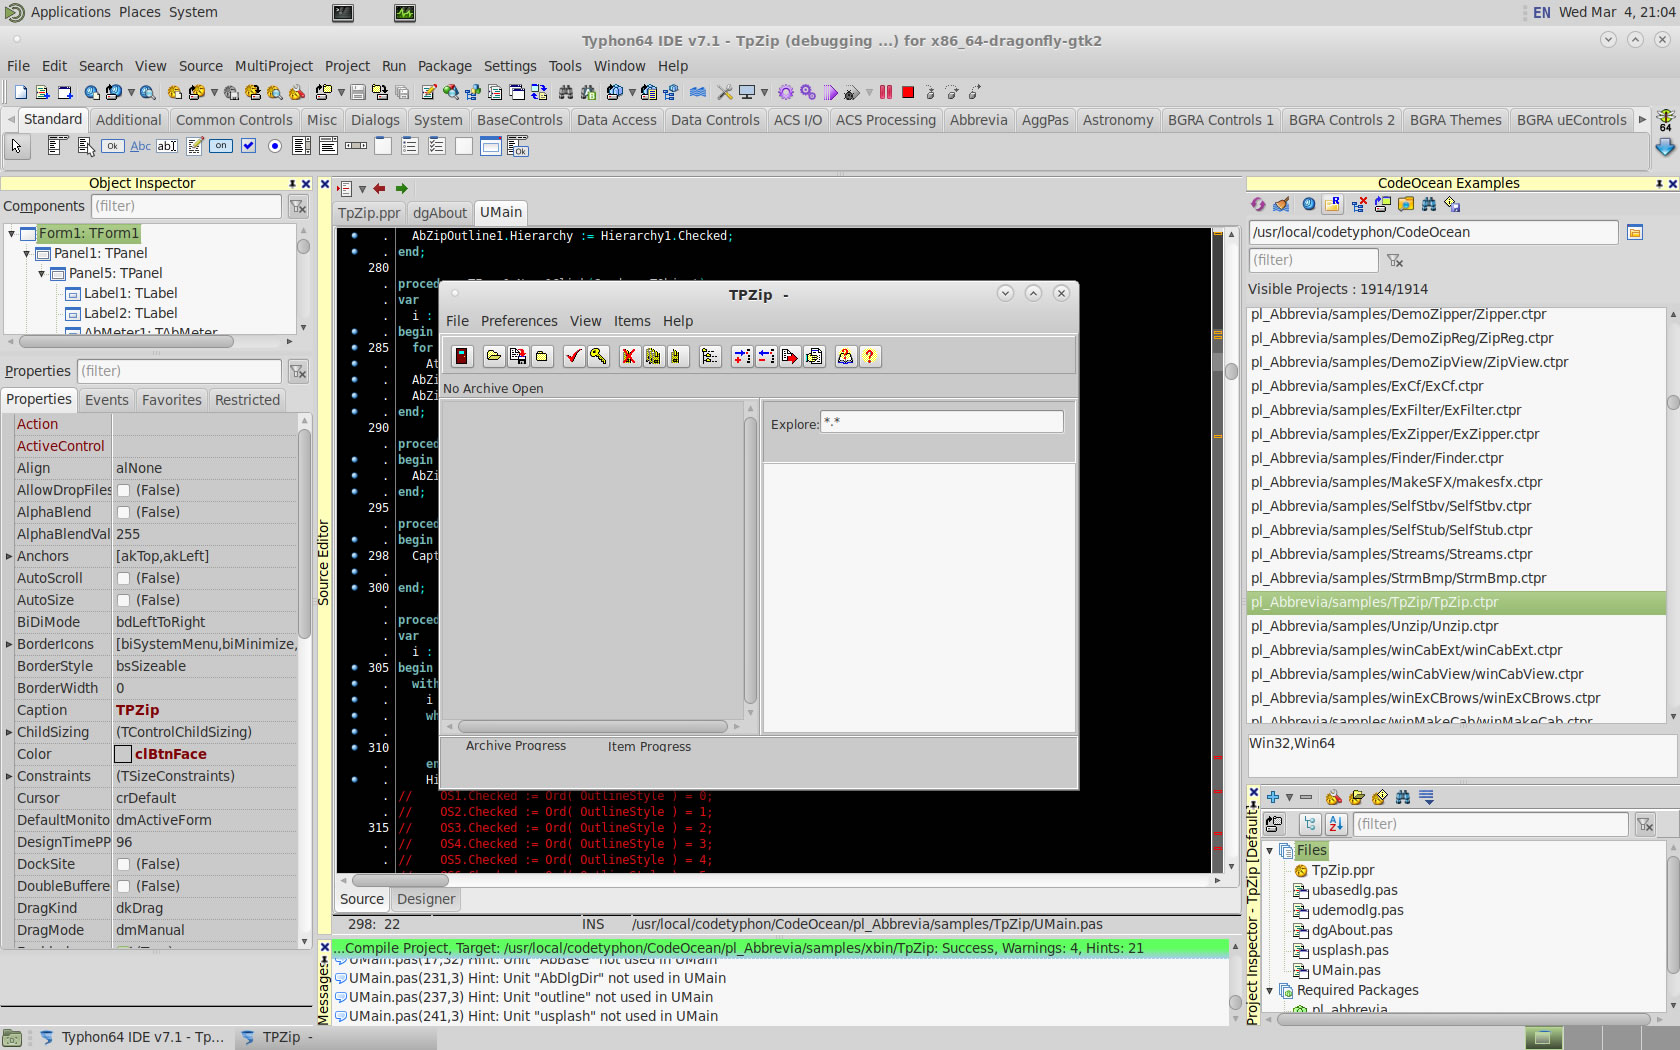This screenshot has height=1050, width=1680.
Task: Click the CodeOcean path input field
Action: [1433, 232]
